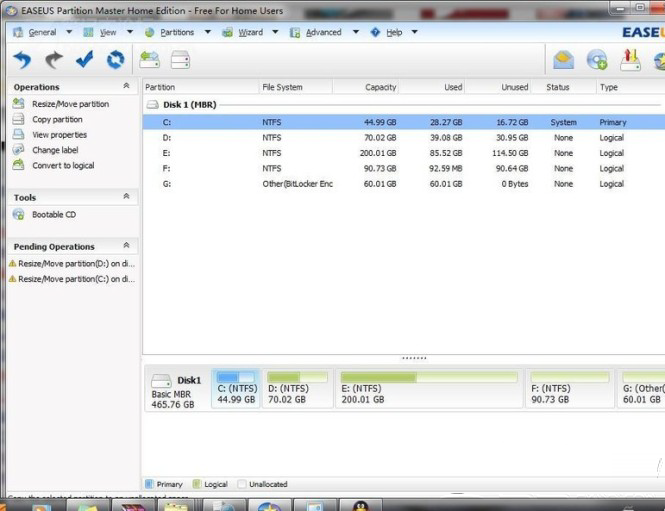Click Copy partition in Operations
665x511 pixels.
coord(57,120)
